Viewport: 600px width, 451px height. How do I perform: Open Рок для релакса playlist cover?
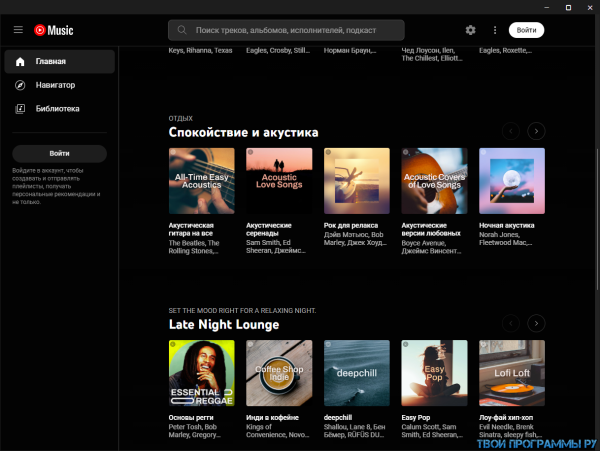coord(357,181)
